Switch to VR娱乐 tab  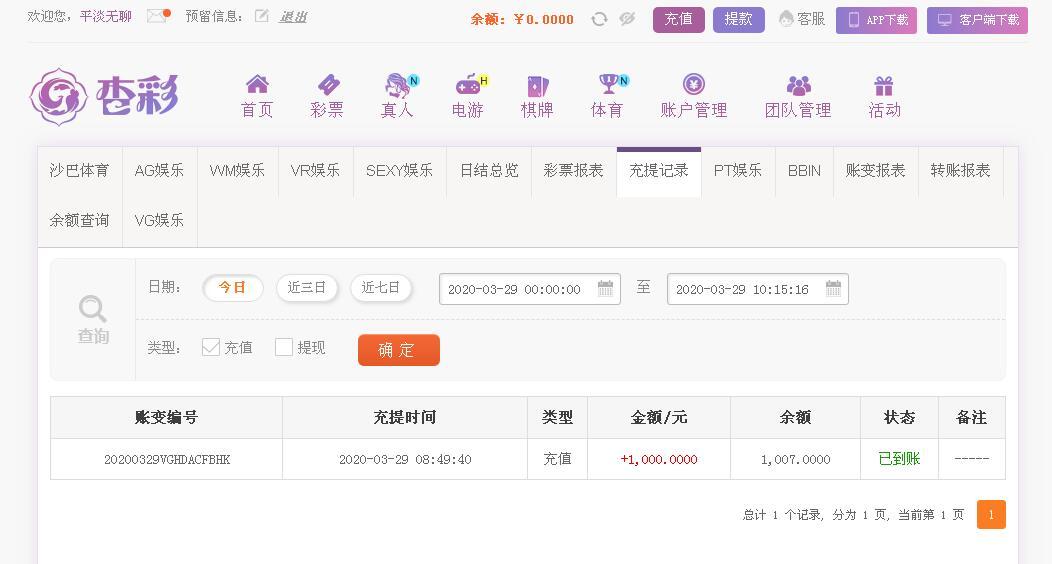[x=315, y=171]
